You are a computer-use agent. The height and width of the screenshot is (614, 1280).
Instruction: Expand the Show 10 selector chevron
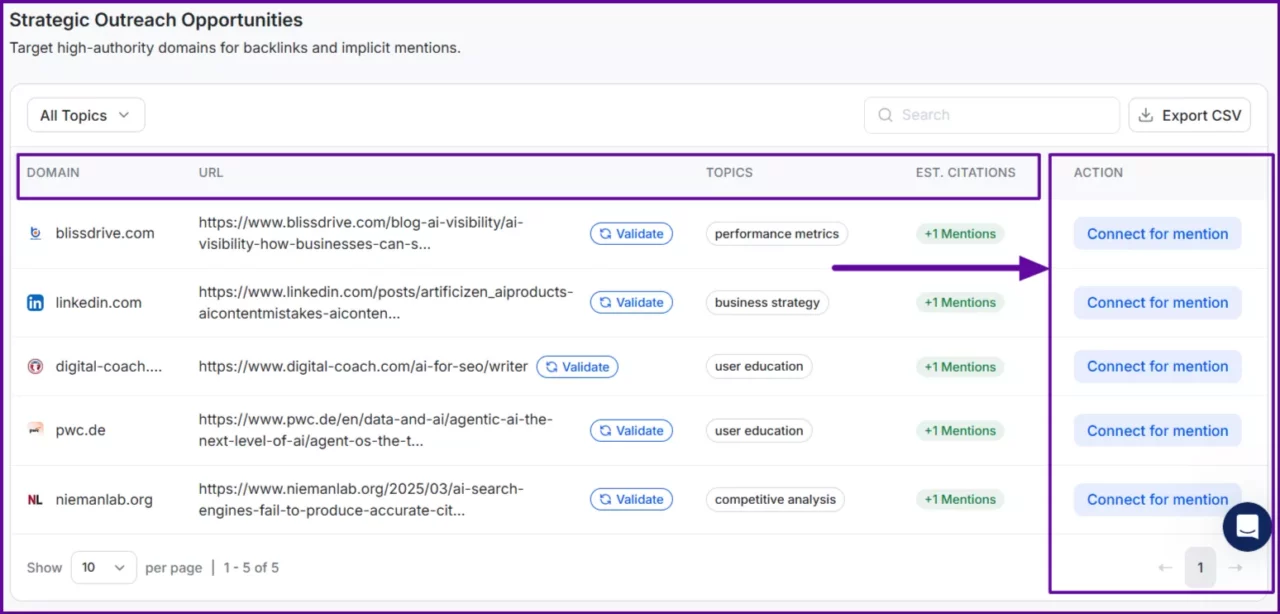(122, 567)
